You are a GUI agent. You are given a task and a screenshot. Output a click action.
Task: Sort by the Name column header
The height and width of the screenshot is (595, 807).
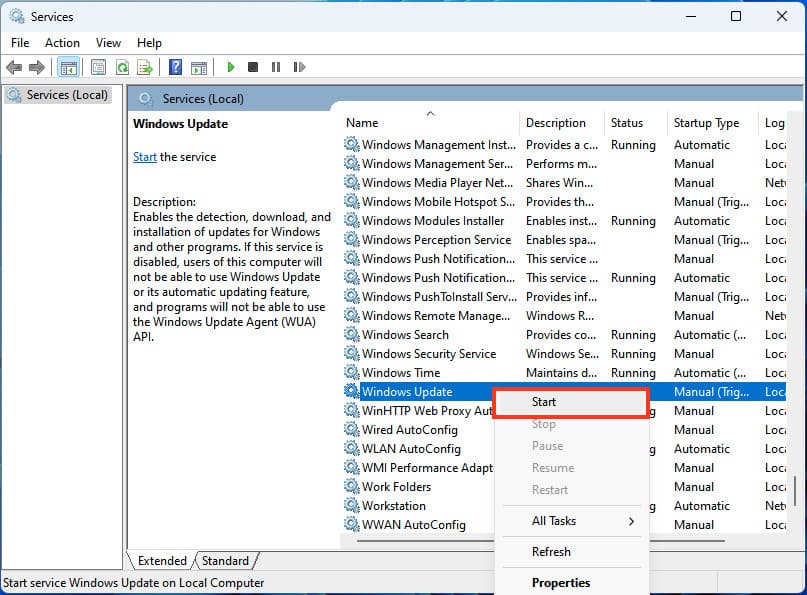(430, 122)
